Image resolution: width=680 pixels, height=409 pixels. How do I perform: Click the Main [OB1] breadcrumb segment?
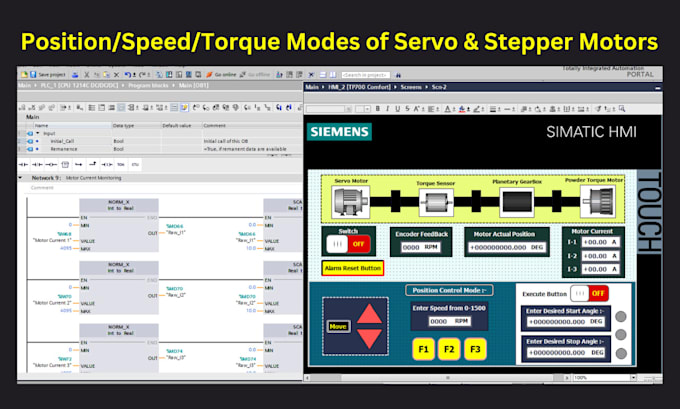click(193, 85)
